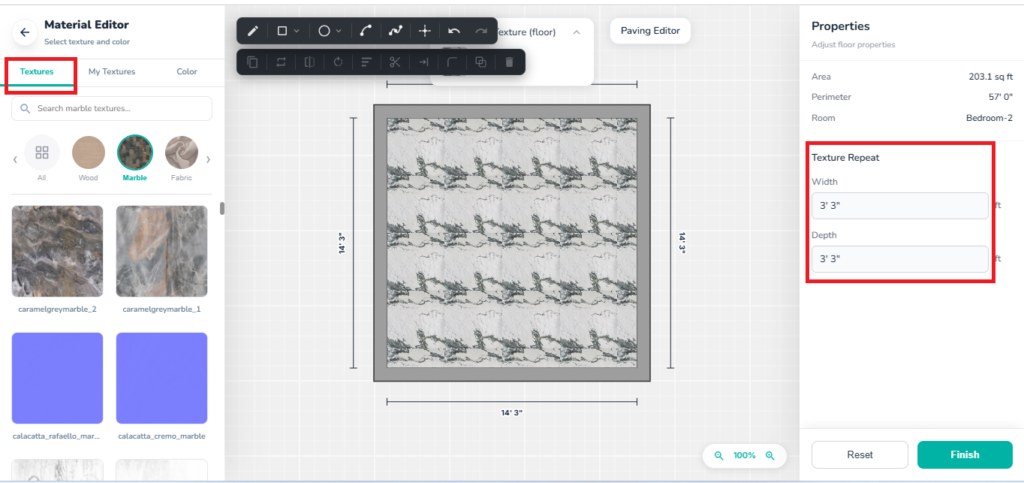Open the Paving Editor
The width and height of the screenshot is (1024, 483).
click(x=650, y=31)
